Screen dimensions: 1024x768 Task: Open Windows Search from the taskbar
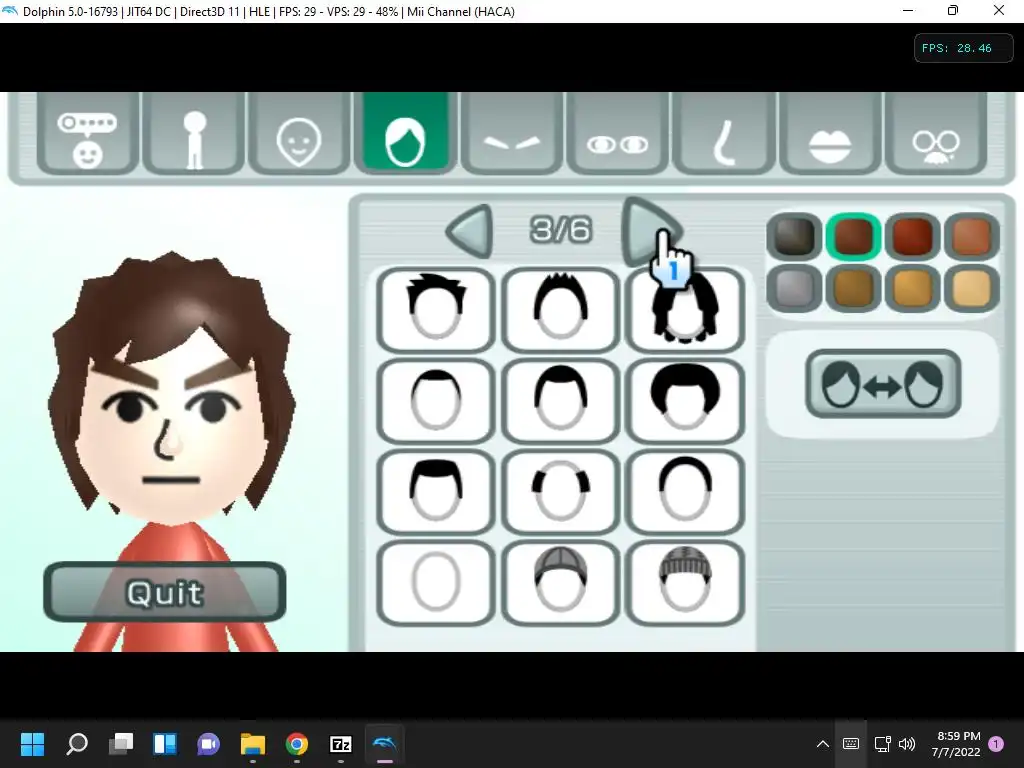point(77,743)
